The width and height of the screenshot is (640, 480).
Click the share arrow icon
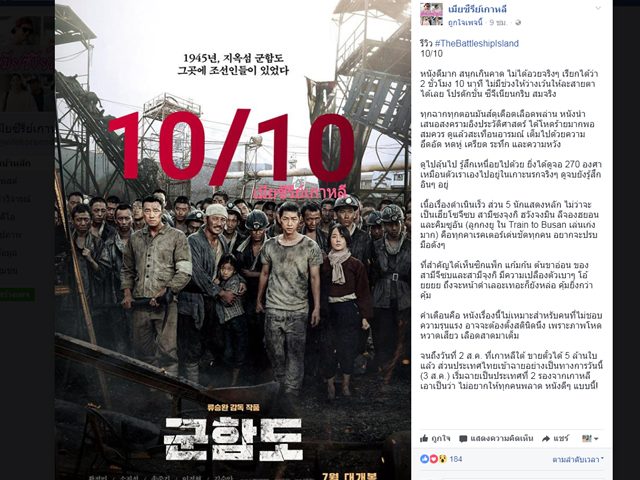[x=546, y=439]
